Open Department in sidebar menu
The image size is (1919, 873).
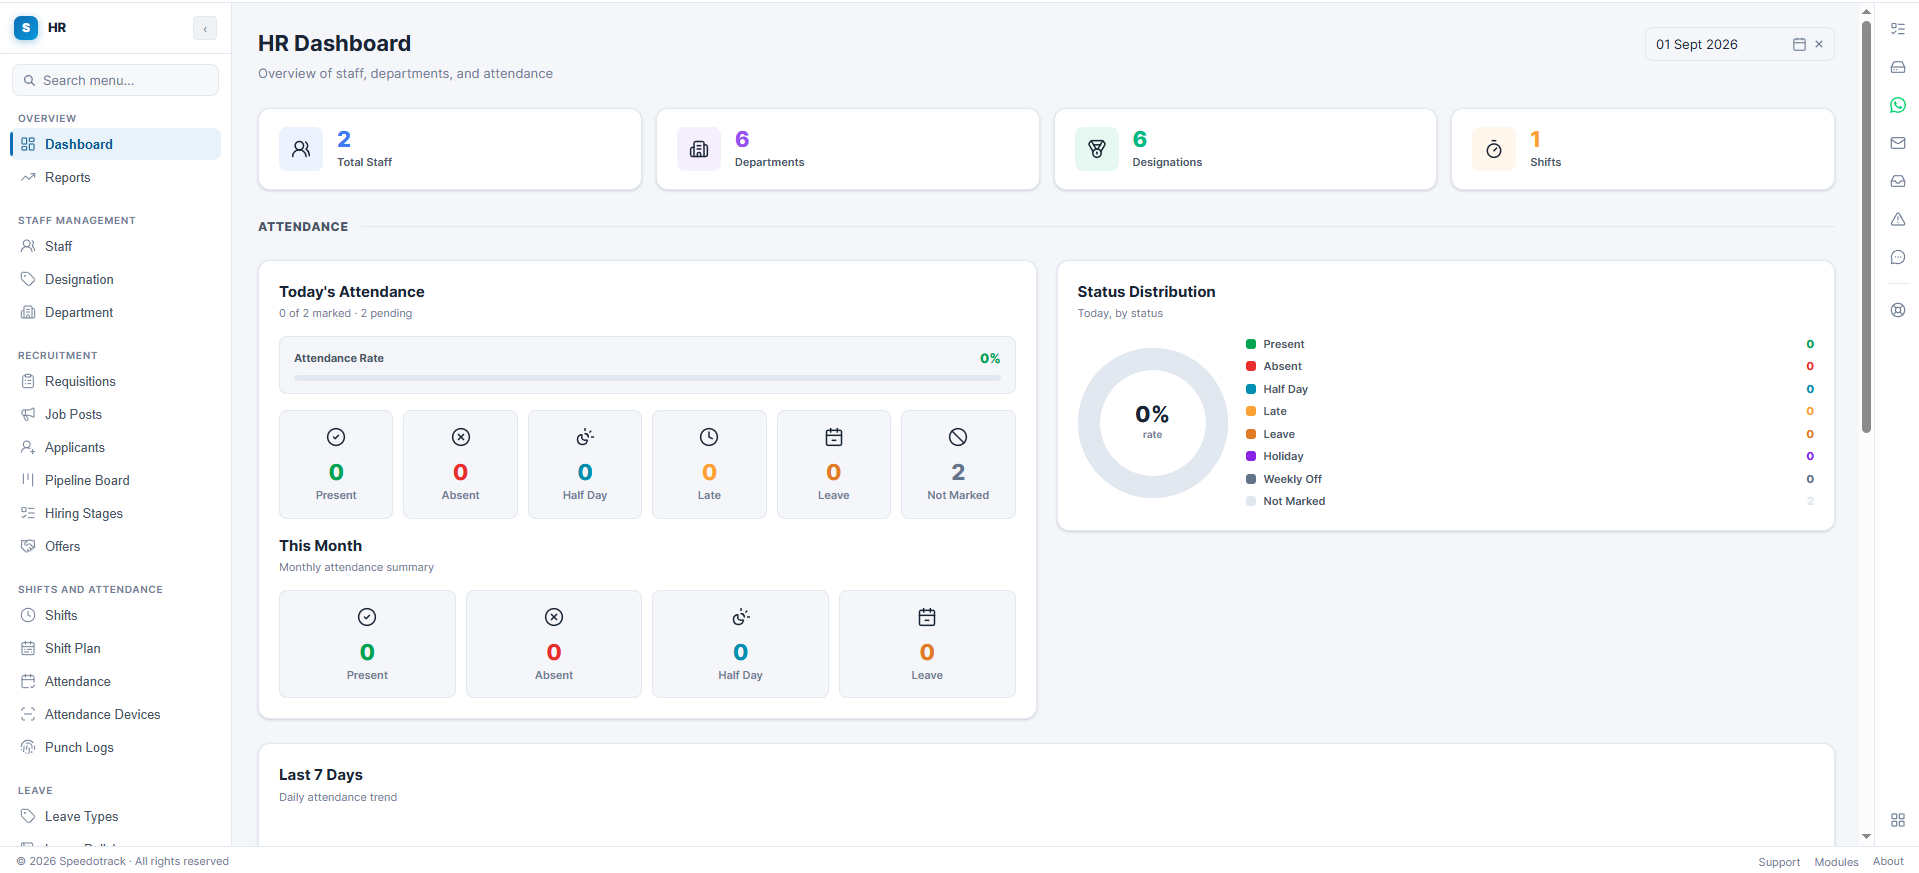click(115, 312)
